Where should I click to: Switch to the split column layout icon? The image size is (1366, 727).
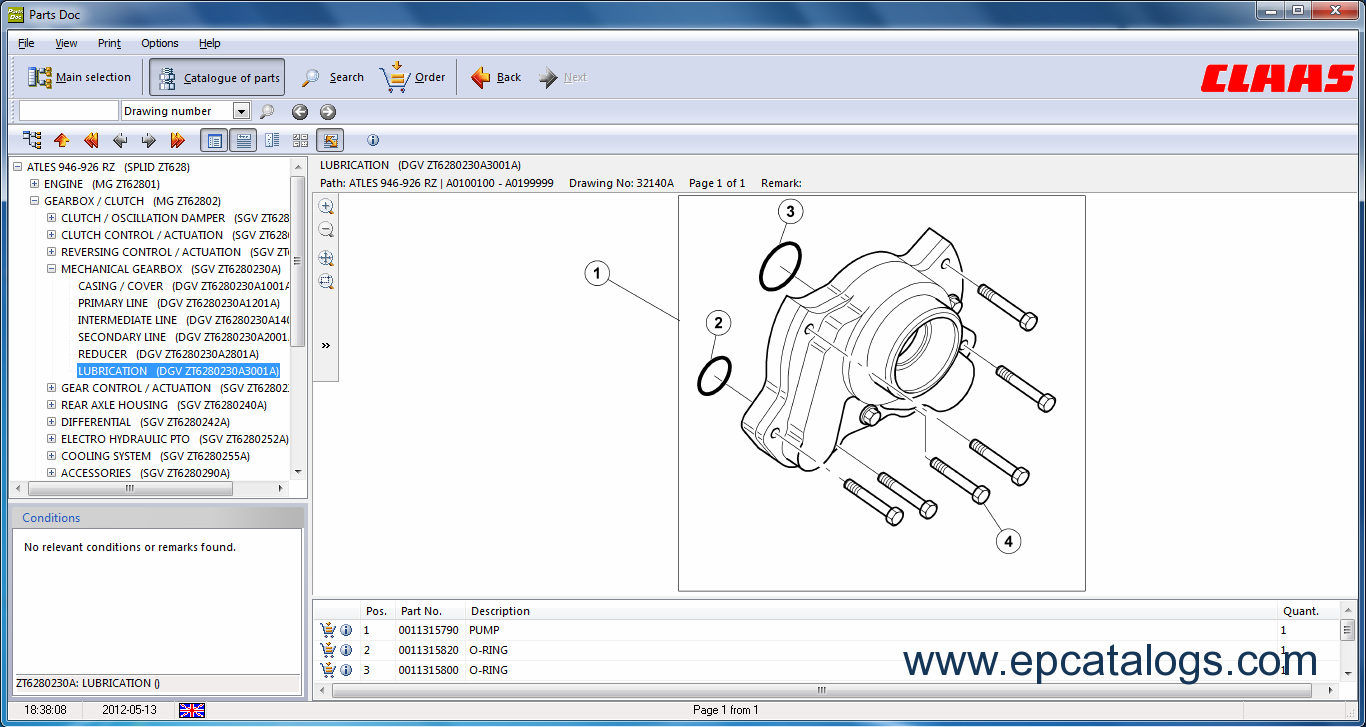tap(272, 140)
